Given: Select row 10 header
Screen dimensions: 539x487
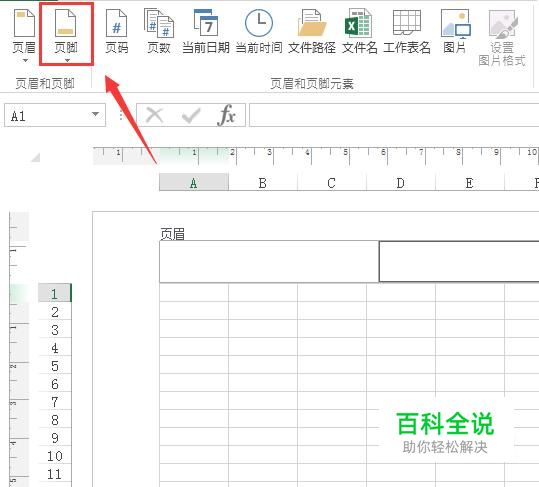Looking at the screenshot, I should [x=55, y=456].
